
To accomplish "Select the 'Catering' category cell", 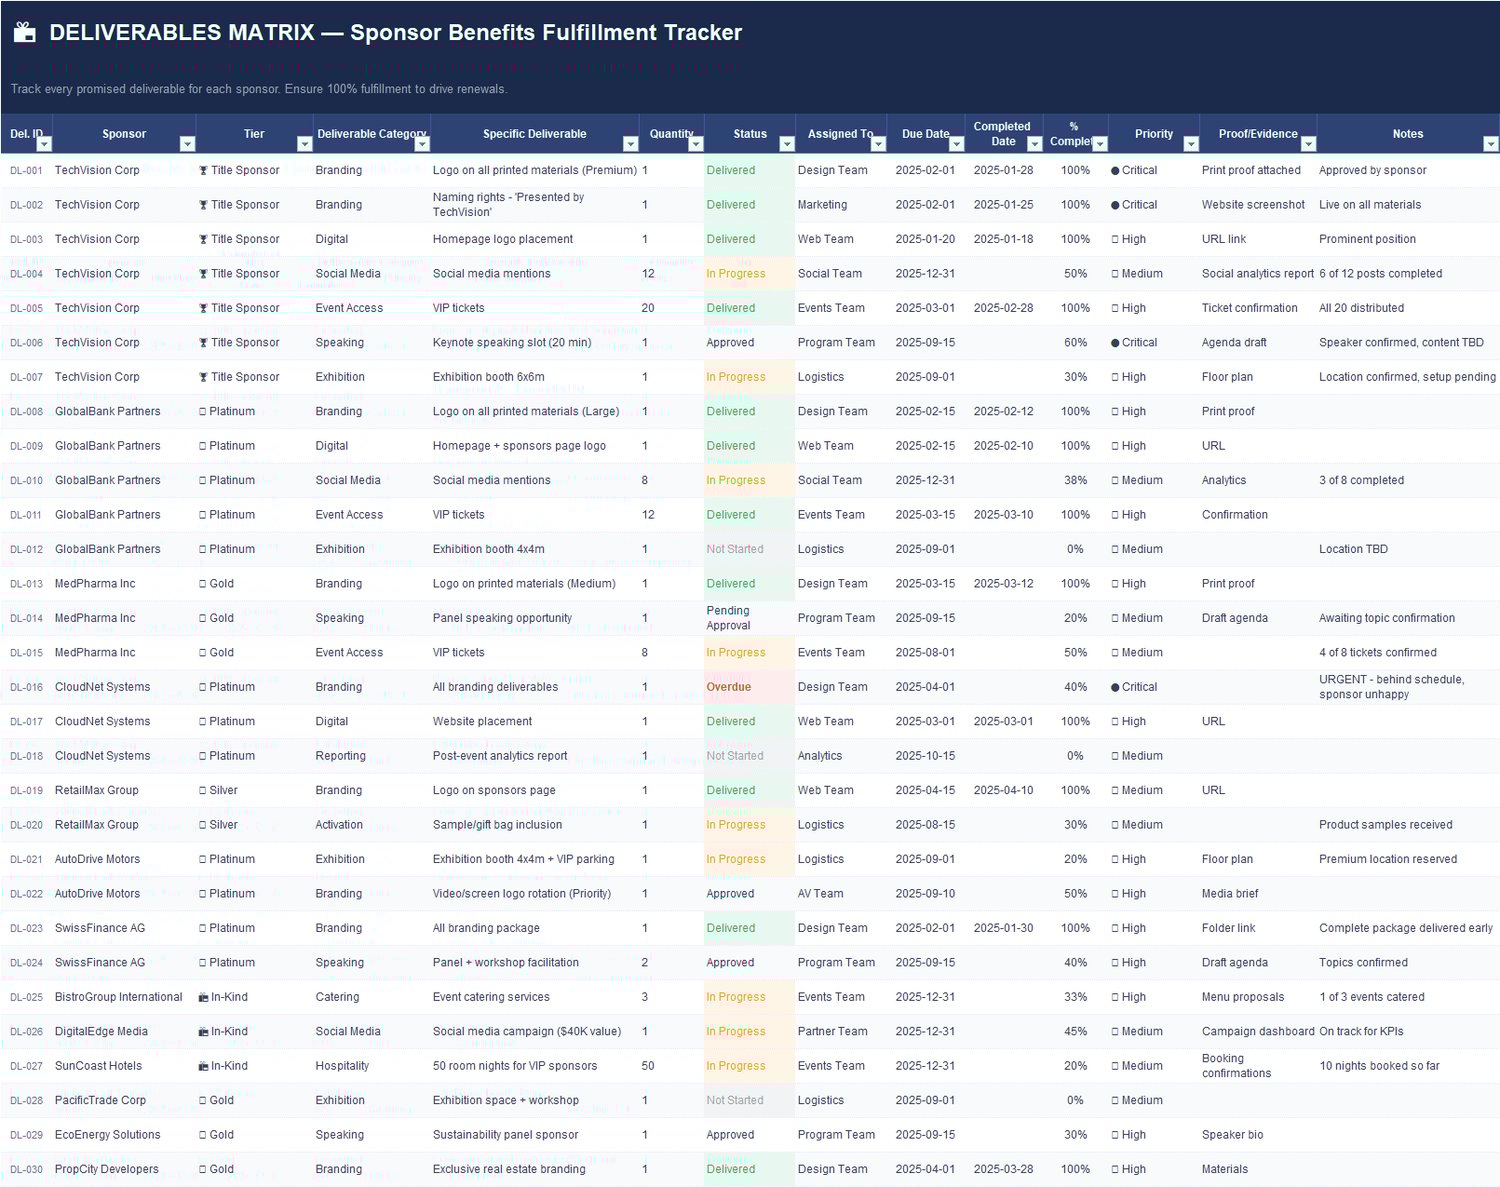I will [371, 997].
